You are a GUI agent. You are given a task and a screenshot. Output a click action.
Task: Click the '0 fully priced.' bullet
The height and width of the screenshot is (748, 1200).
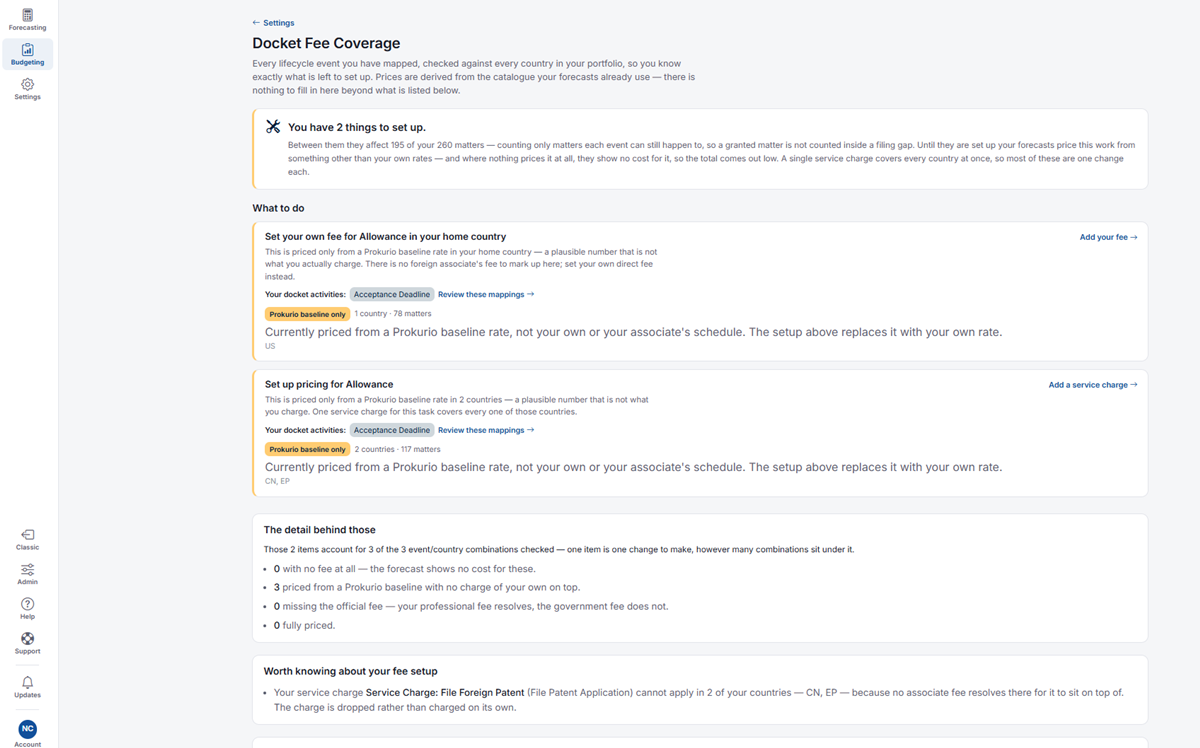click(305, 625)
